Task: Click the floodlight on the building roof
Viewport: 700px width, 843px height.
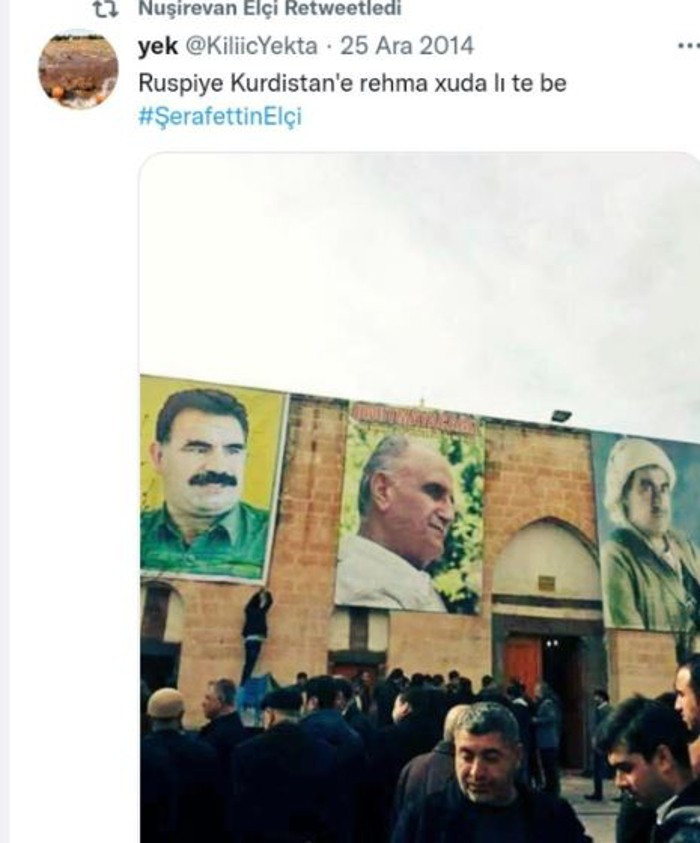Action: pos(560,416)
